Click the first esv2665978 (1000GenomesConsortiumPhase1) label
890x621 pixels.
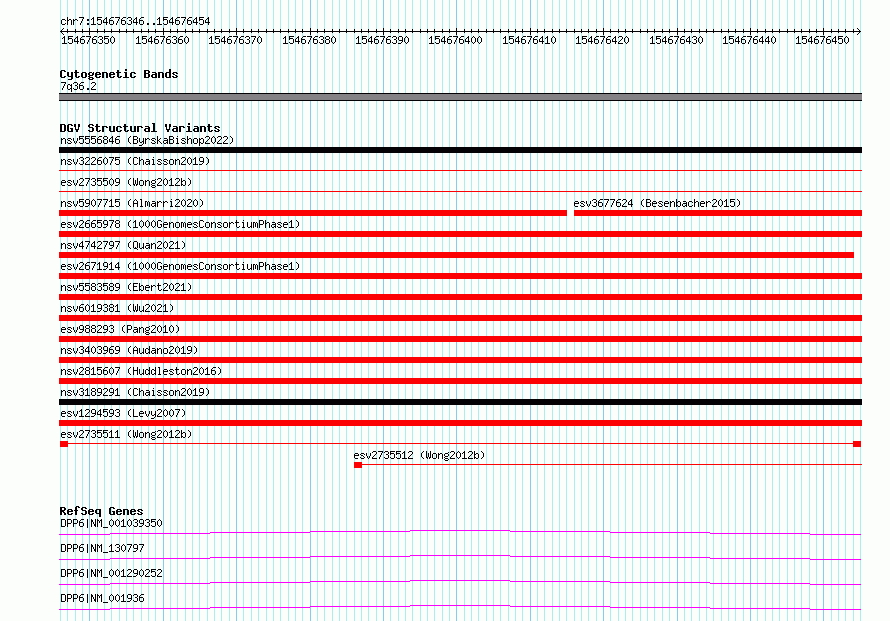pos(180,224)
